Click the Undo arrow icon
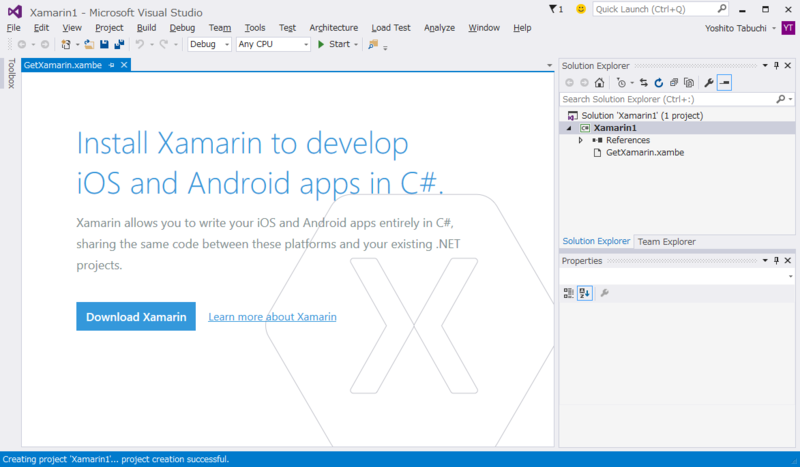800x467 pixels. 139,44
